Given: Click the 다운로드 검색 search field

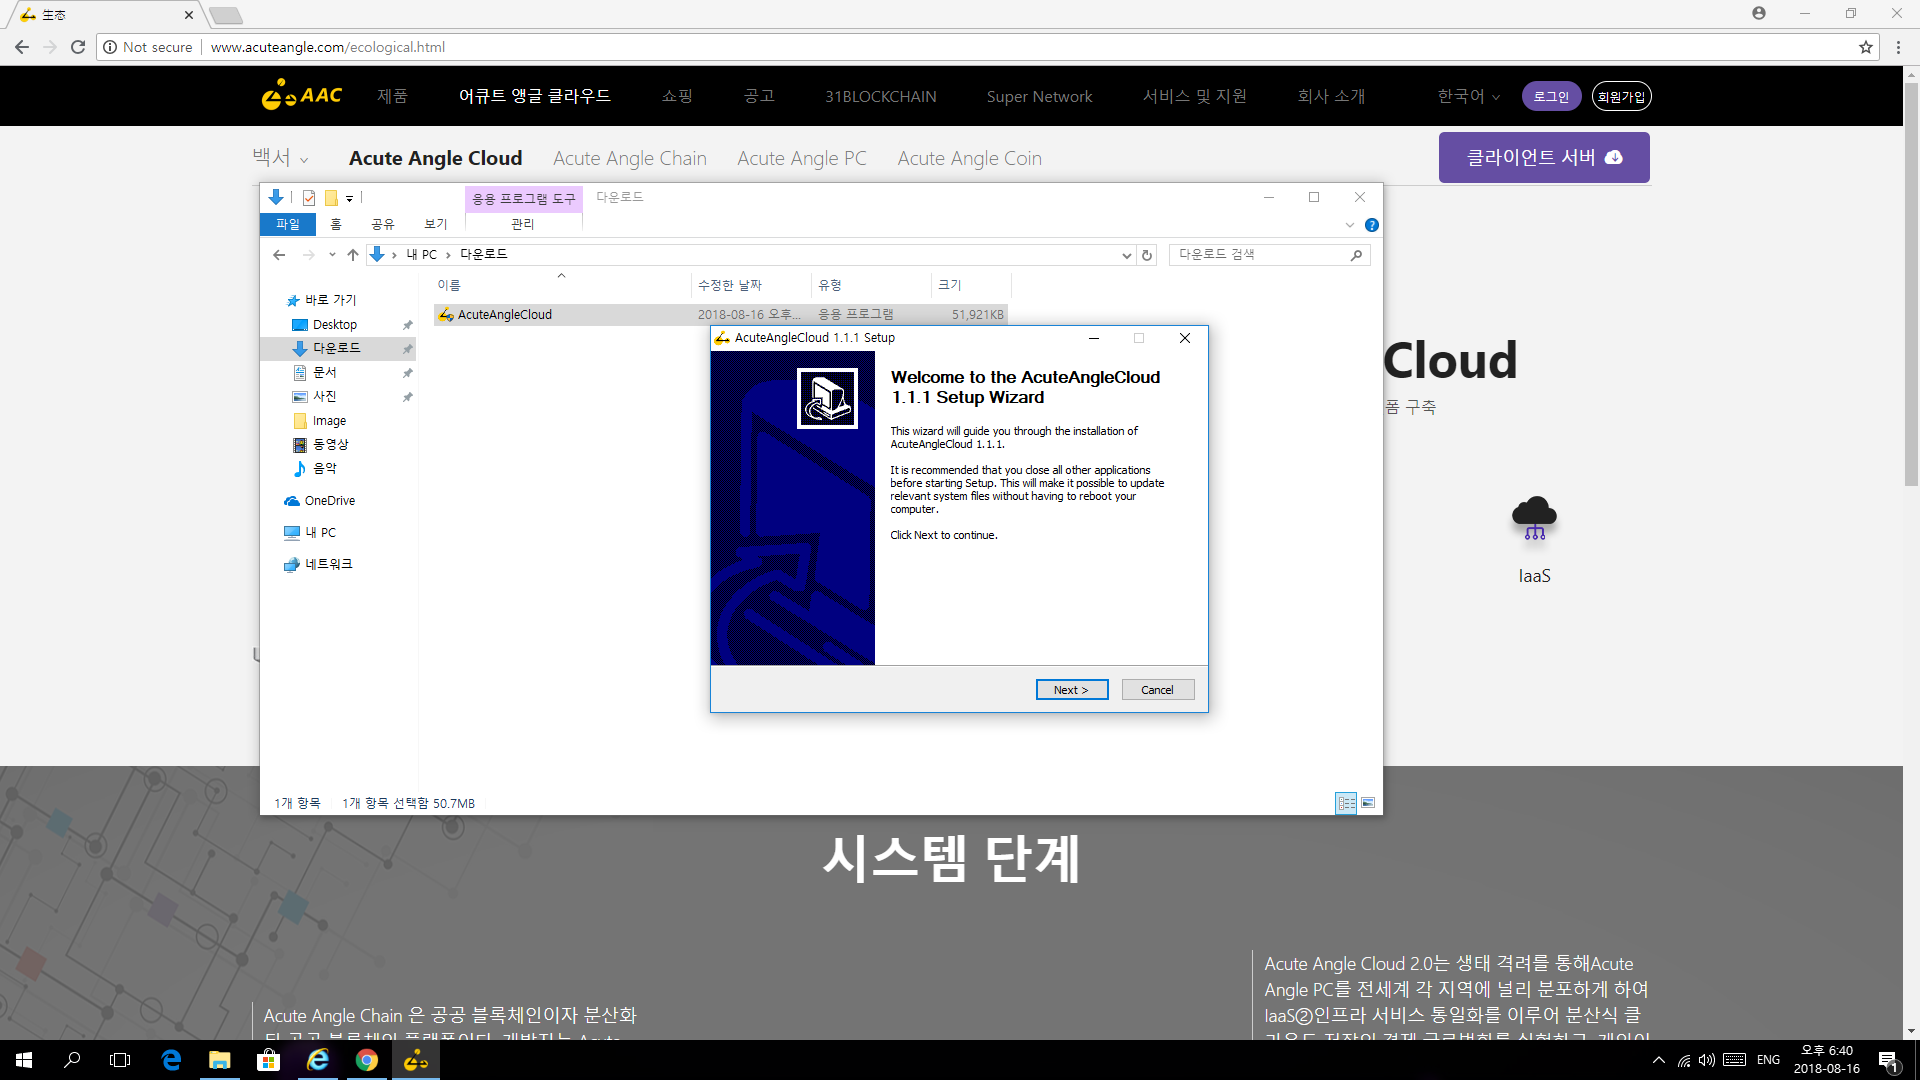Looking at the screenshot, I should pyautogui.click(x=1260, y=255).
